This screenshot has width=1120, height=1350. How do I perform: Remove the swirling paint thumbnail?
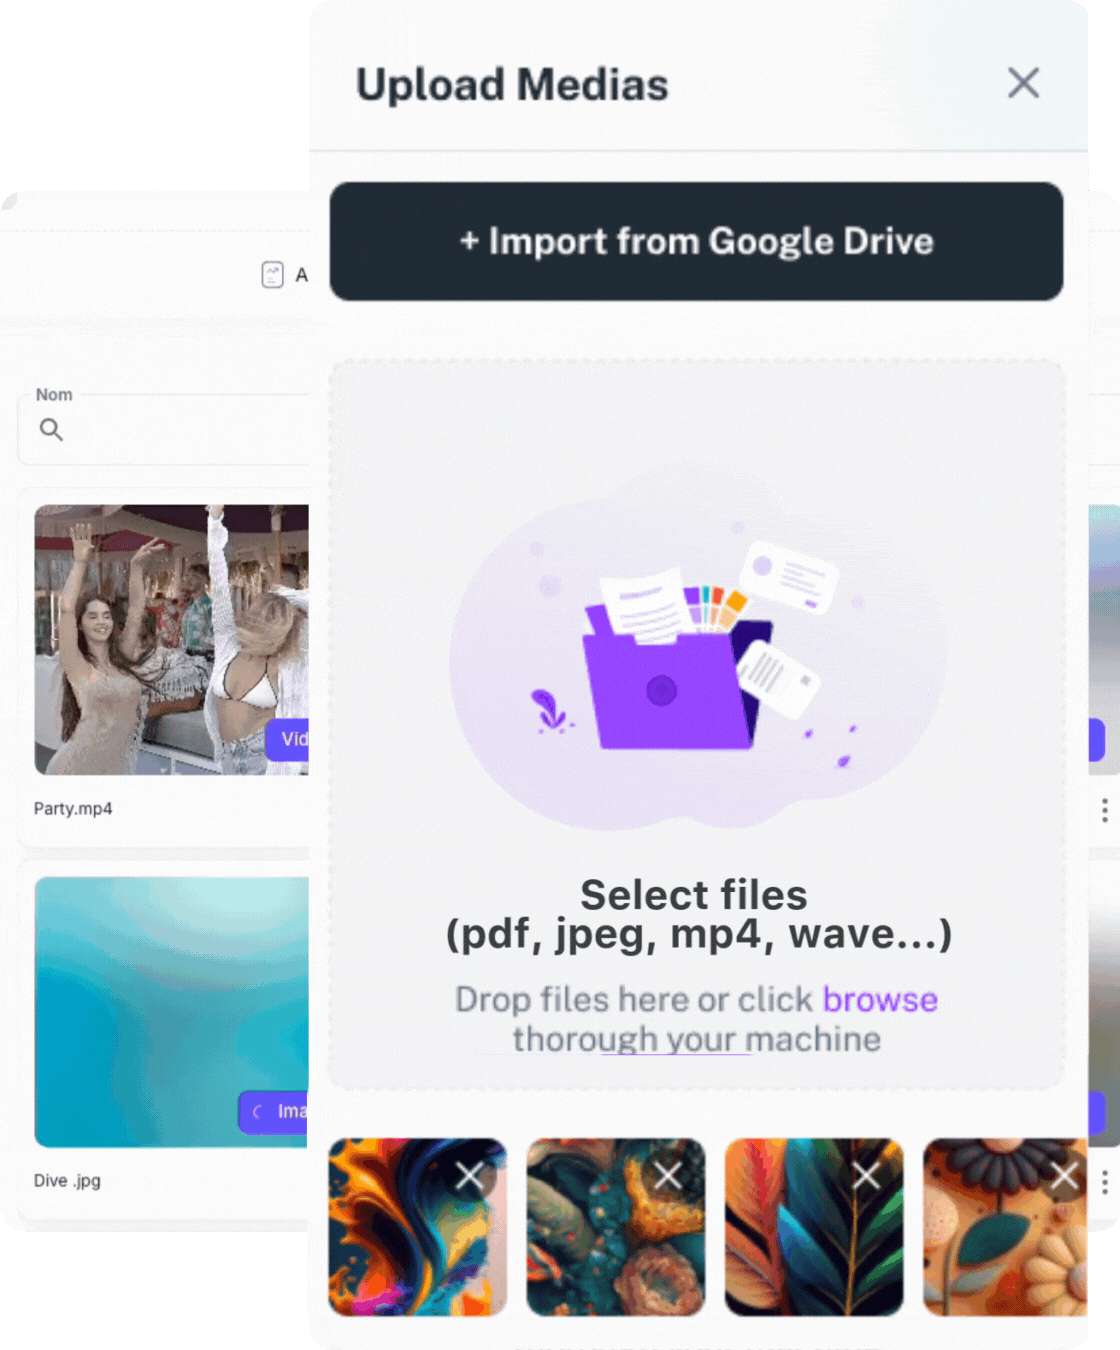click(x=469, y=1176)
